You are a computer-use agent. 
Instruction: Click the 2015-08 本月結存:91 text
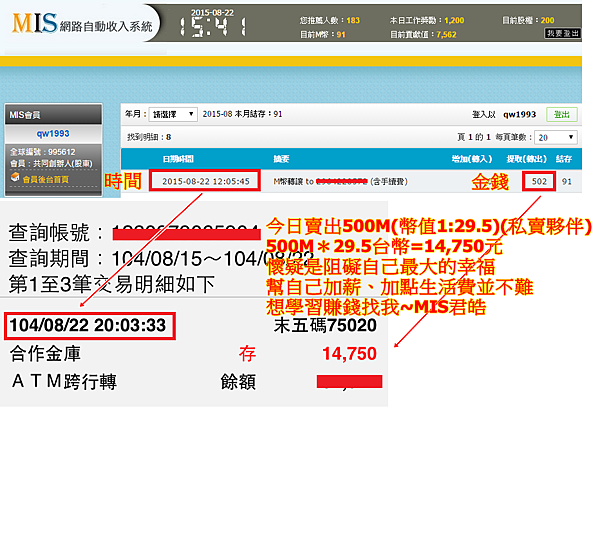(x=242, y=114)
